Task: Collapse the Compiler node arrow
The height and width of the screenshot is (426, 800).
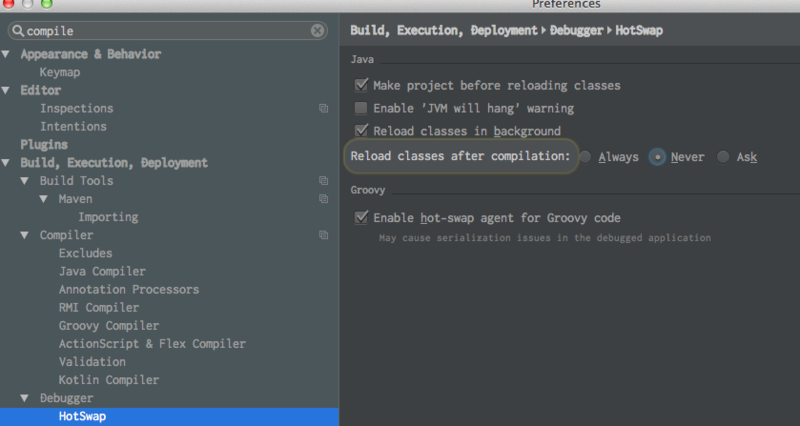Action: coord(24,235)
